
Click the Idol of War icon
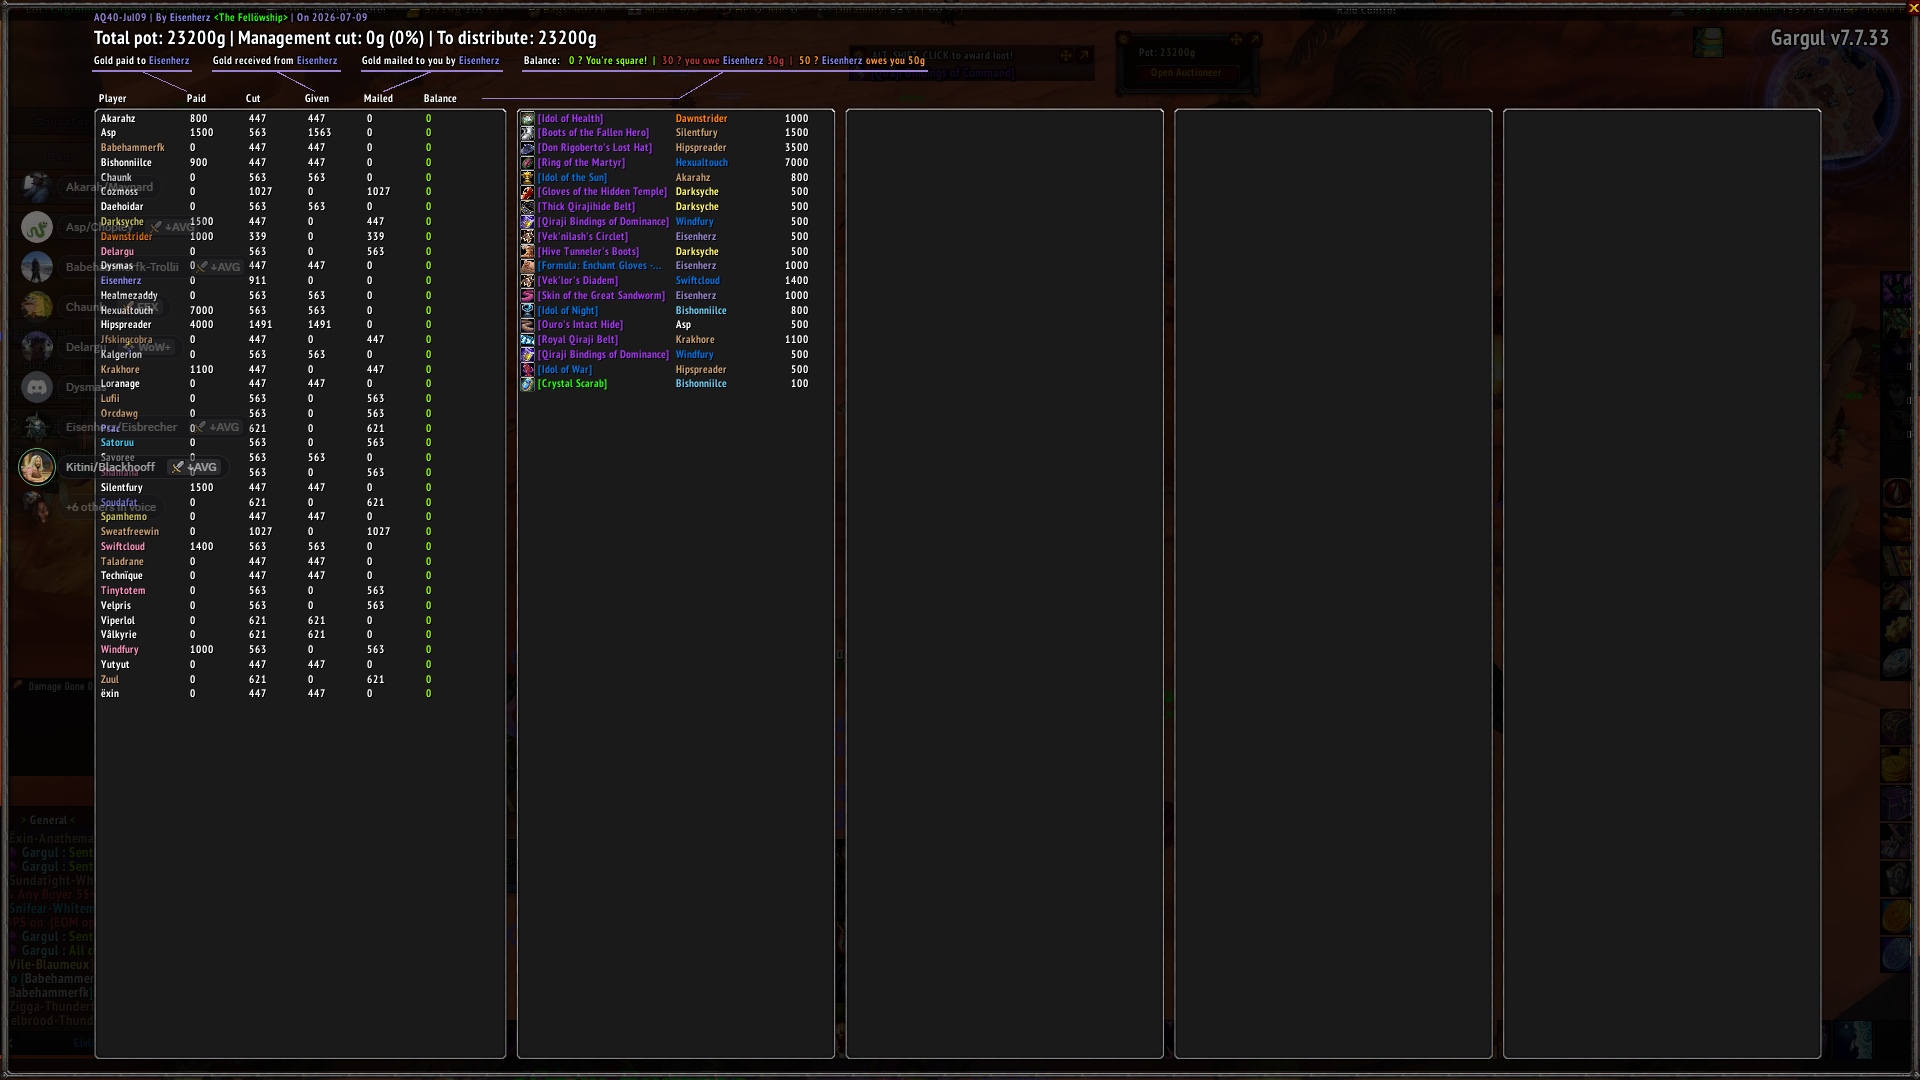tap(527, 370)
